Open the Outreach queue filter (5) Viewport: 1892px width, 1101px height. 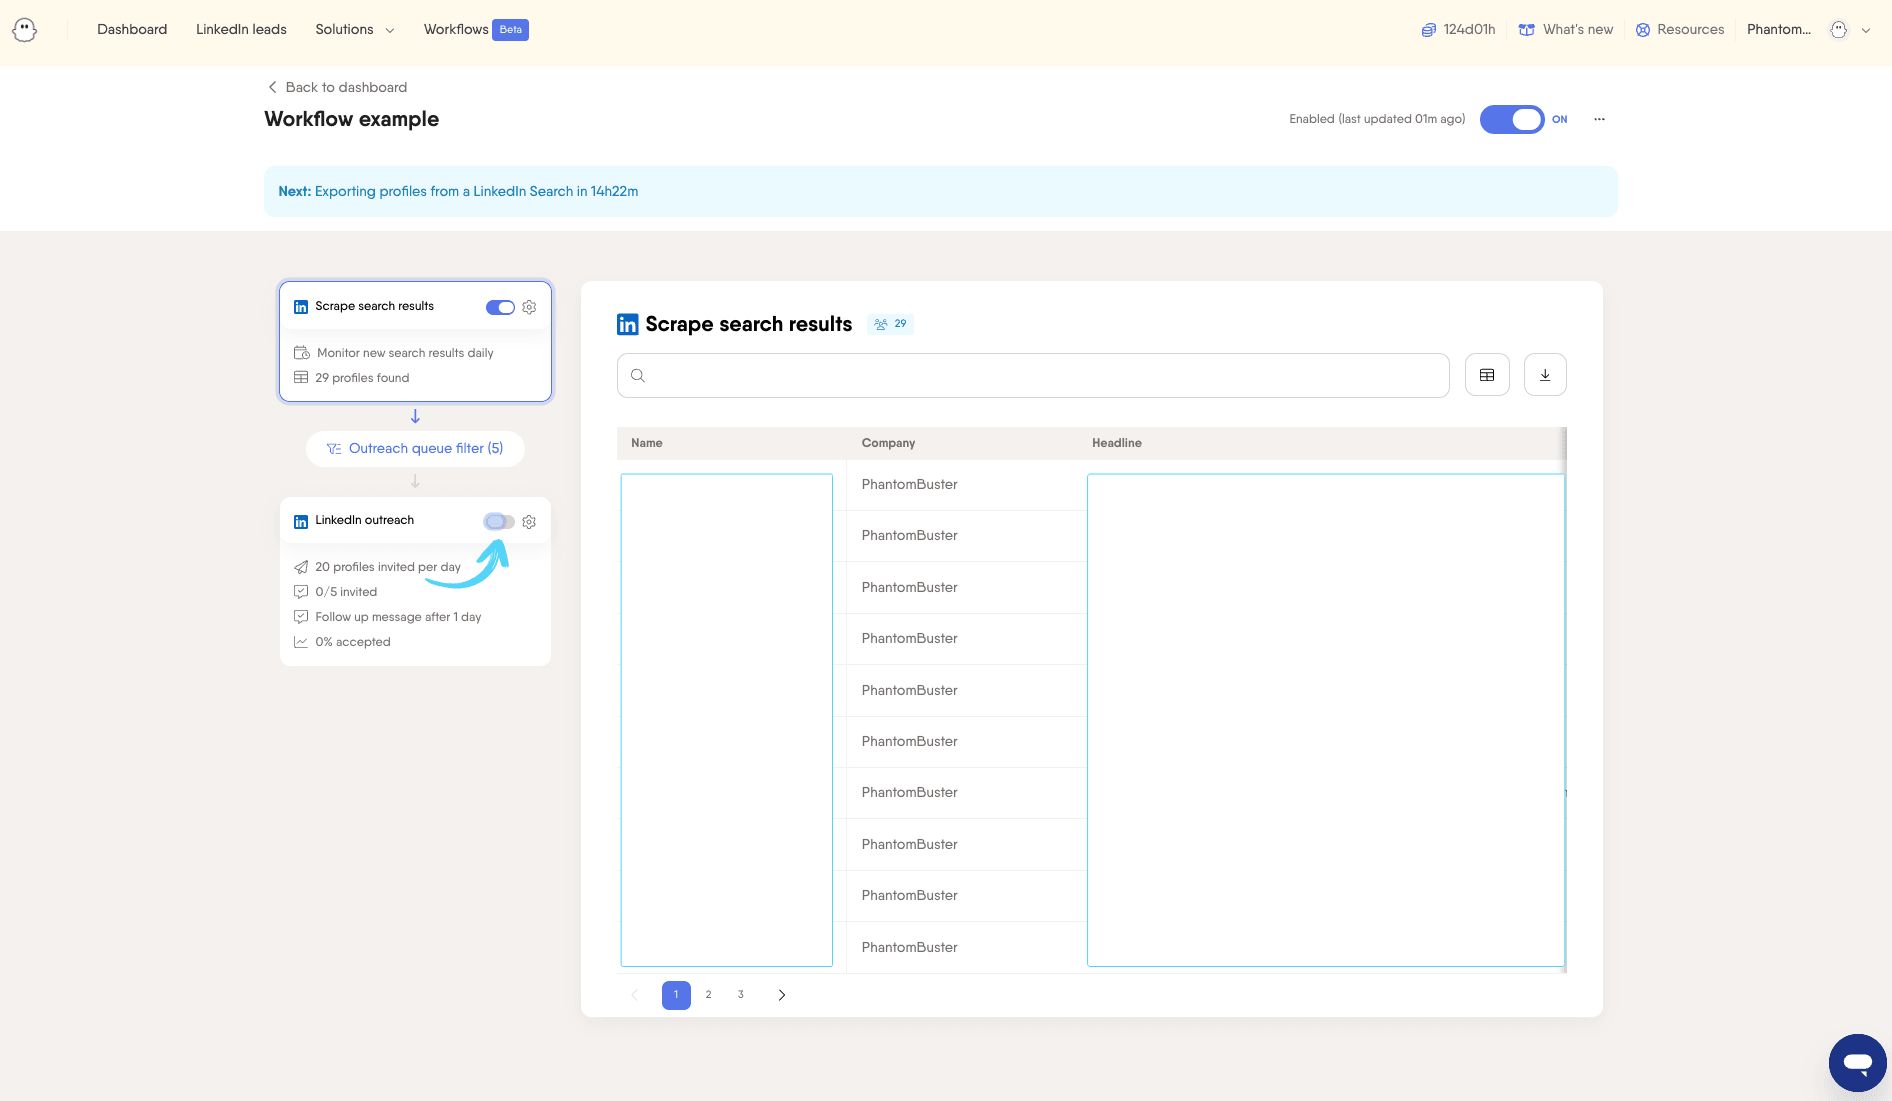coord(415,448)
